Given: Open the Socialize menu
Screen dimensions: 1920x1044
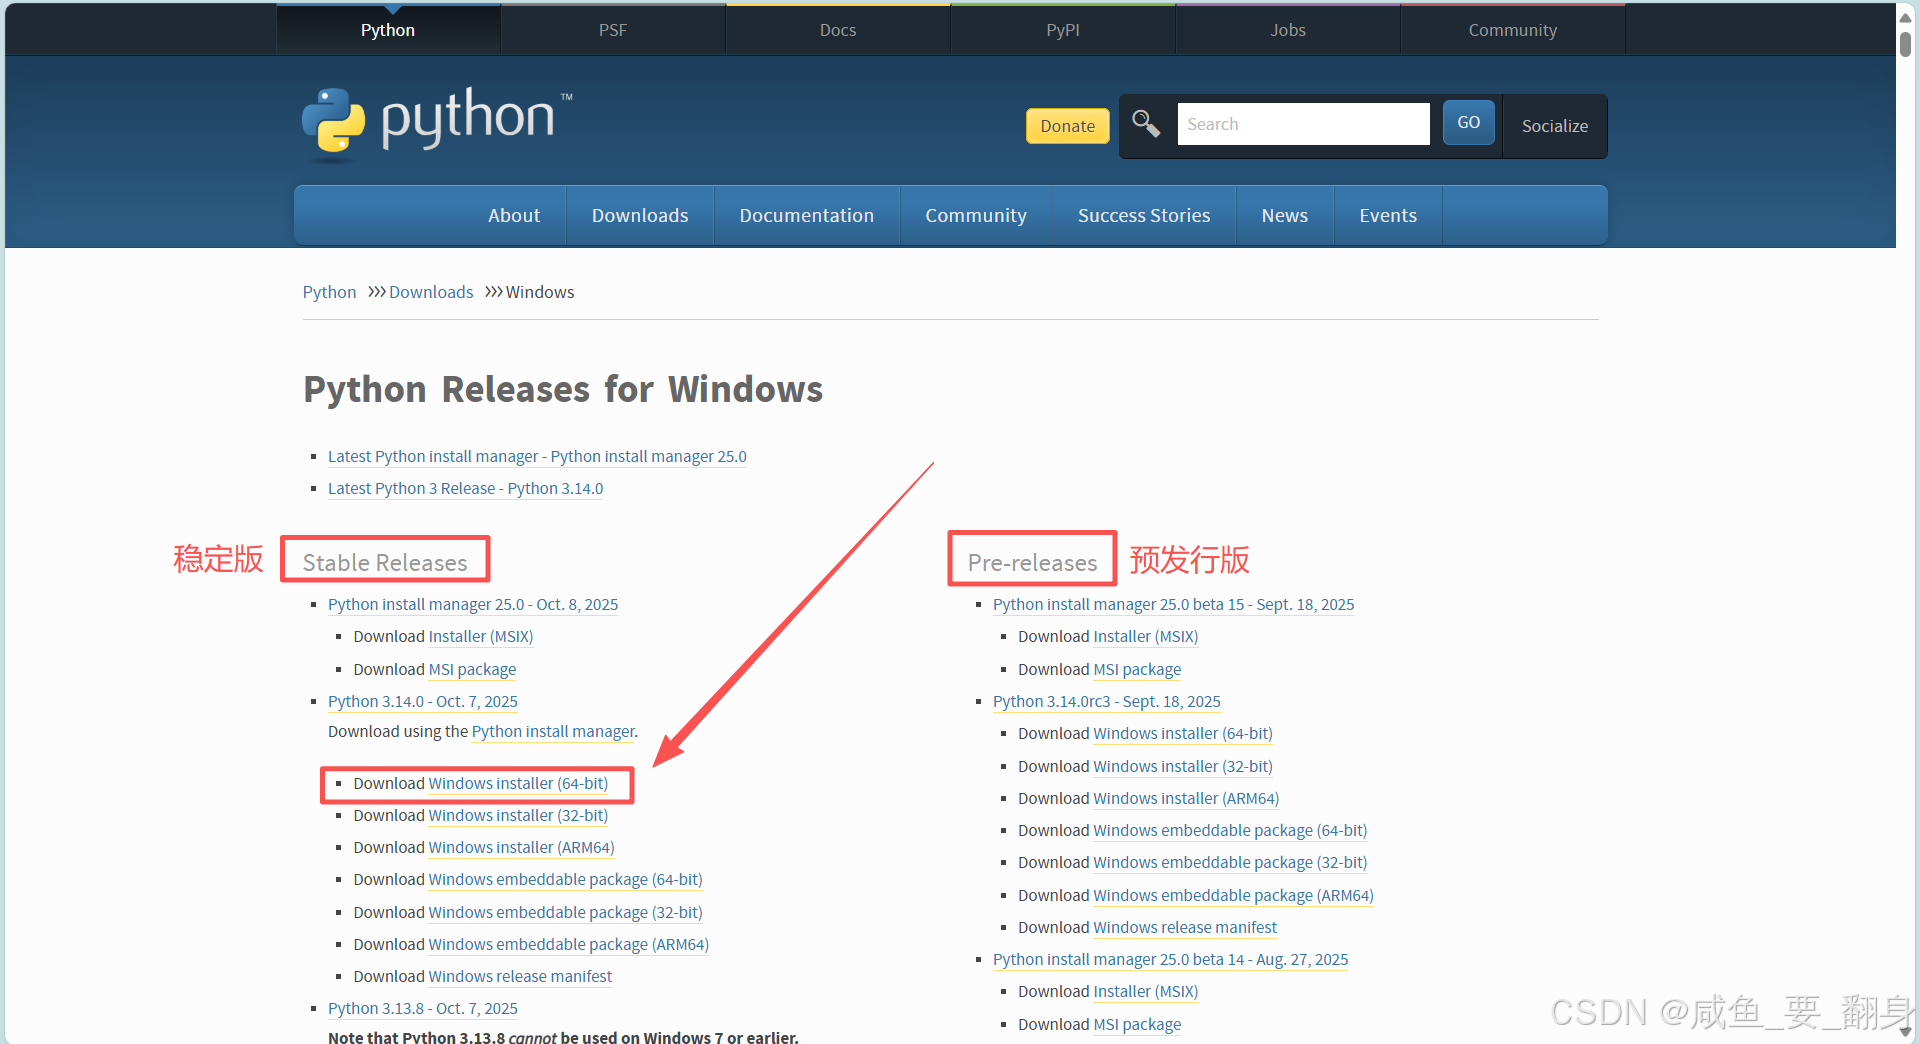Looking at the screenshot, I should tap(1554, 126).
